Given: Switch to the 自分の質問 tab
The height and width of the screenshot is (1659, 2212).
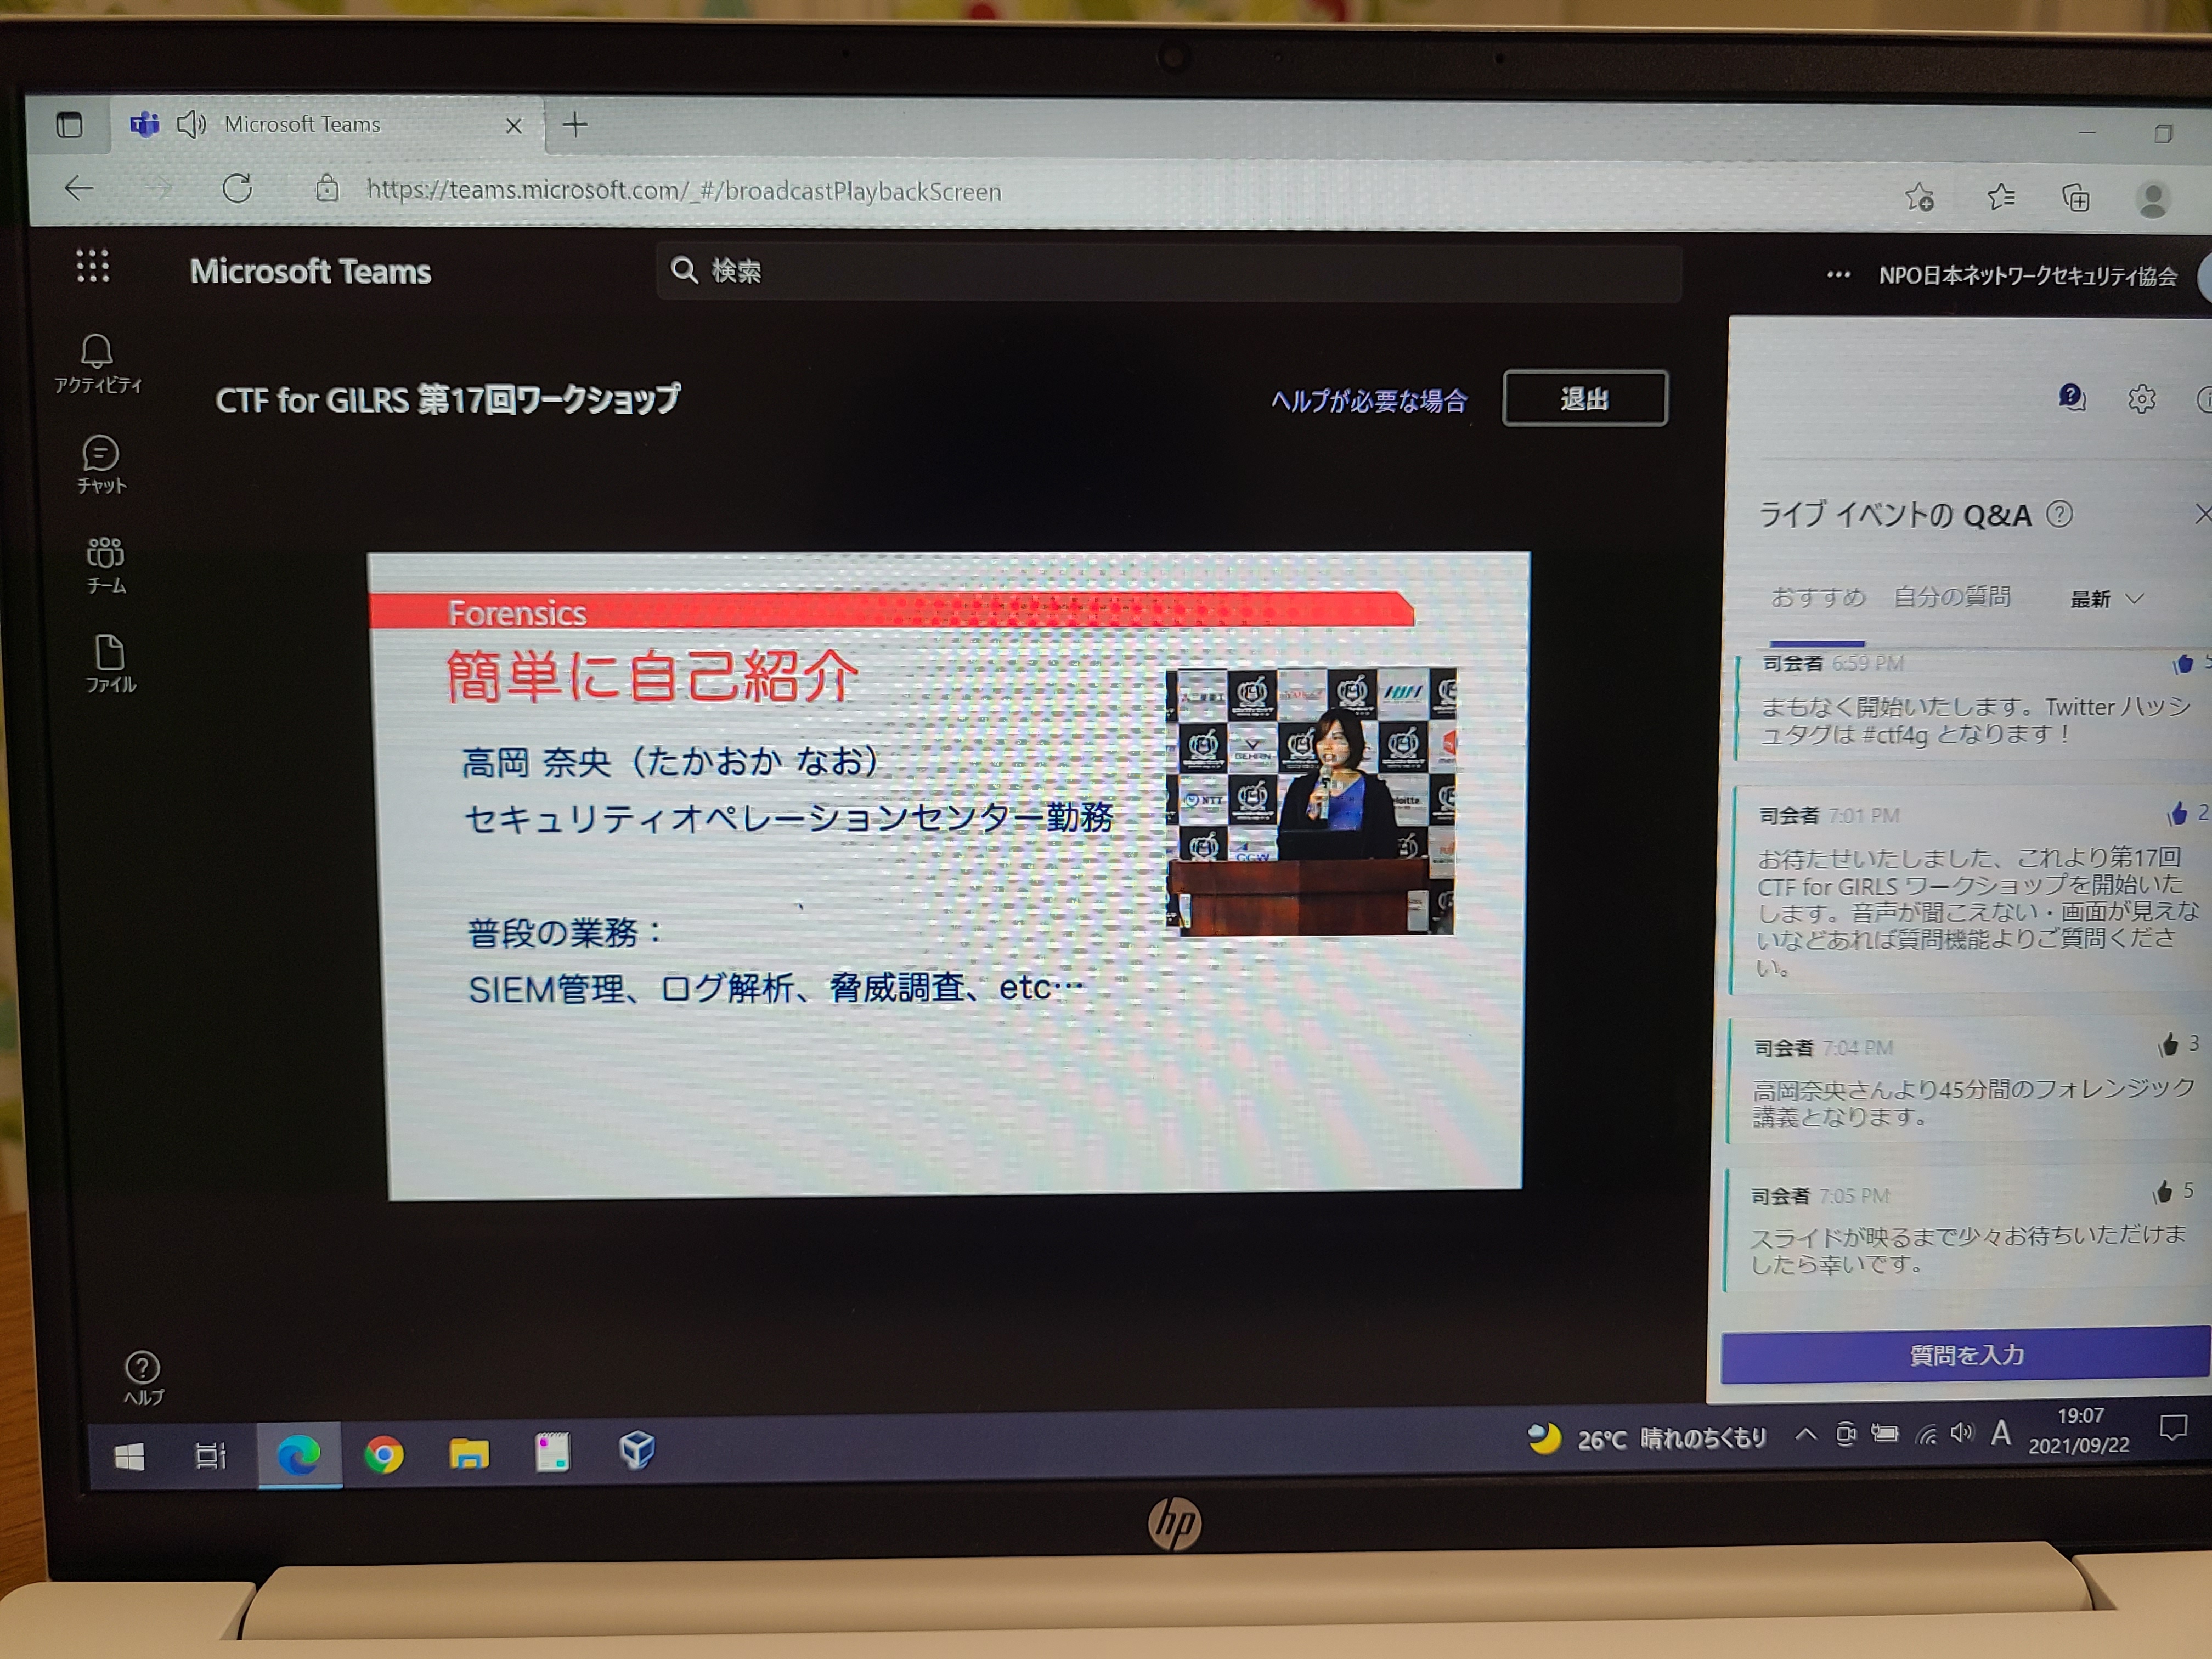Looking at the screenshot, I should pyautogui.click(x=1951, y=597).
